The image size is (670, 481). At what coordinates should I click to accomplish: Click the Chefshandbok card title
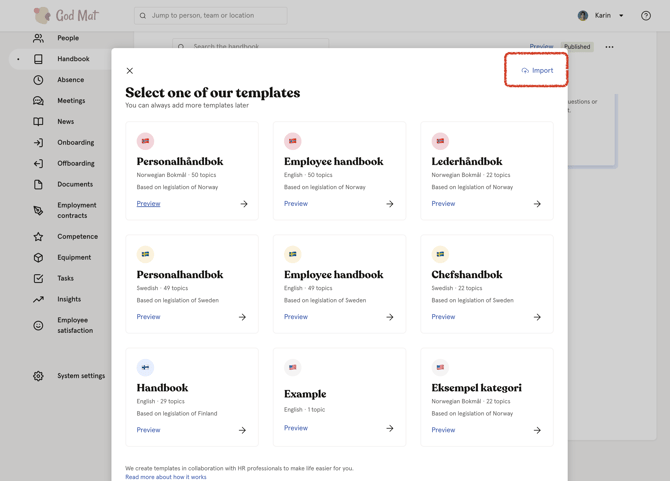[x=467, y=275]
